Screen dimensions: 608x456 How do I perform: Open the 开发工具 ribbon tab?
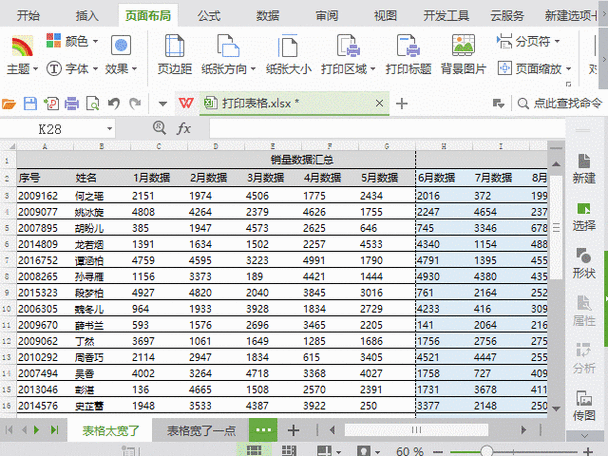point(446,16)
